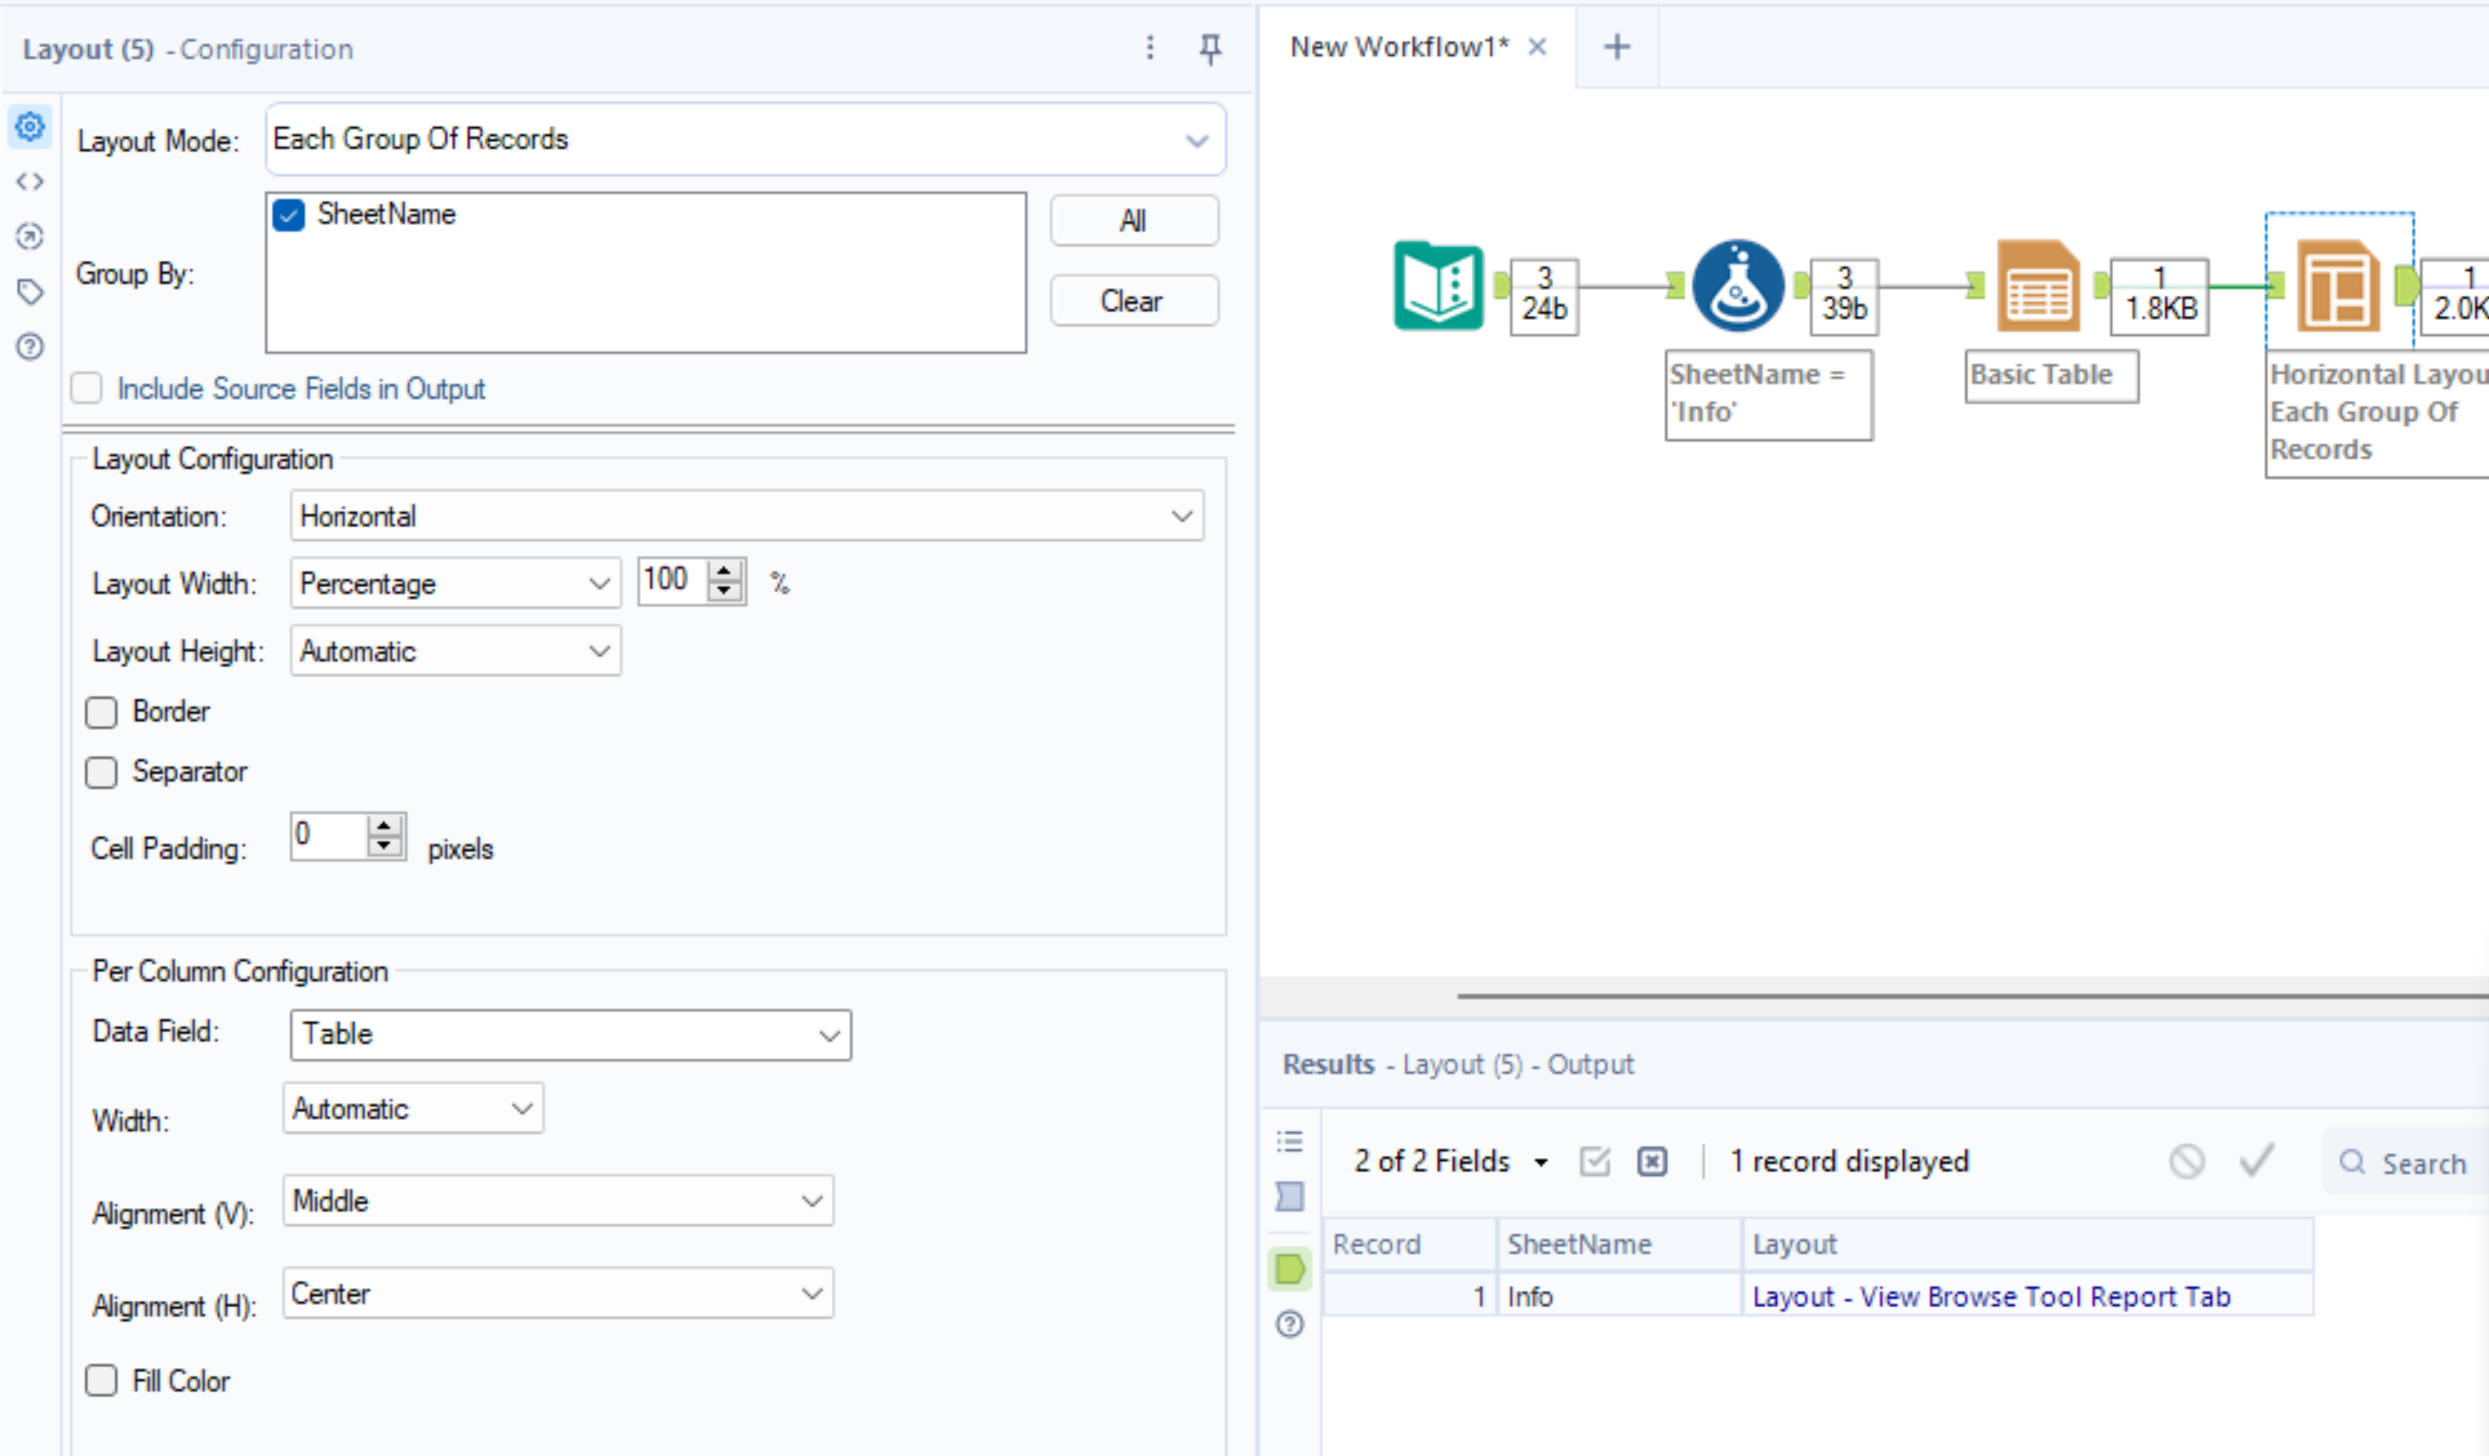This screenshot has width=2489, height=1456.
Task: Click the Input Data tool icon
Action: [1438, 285]
